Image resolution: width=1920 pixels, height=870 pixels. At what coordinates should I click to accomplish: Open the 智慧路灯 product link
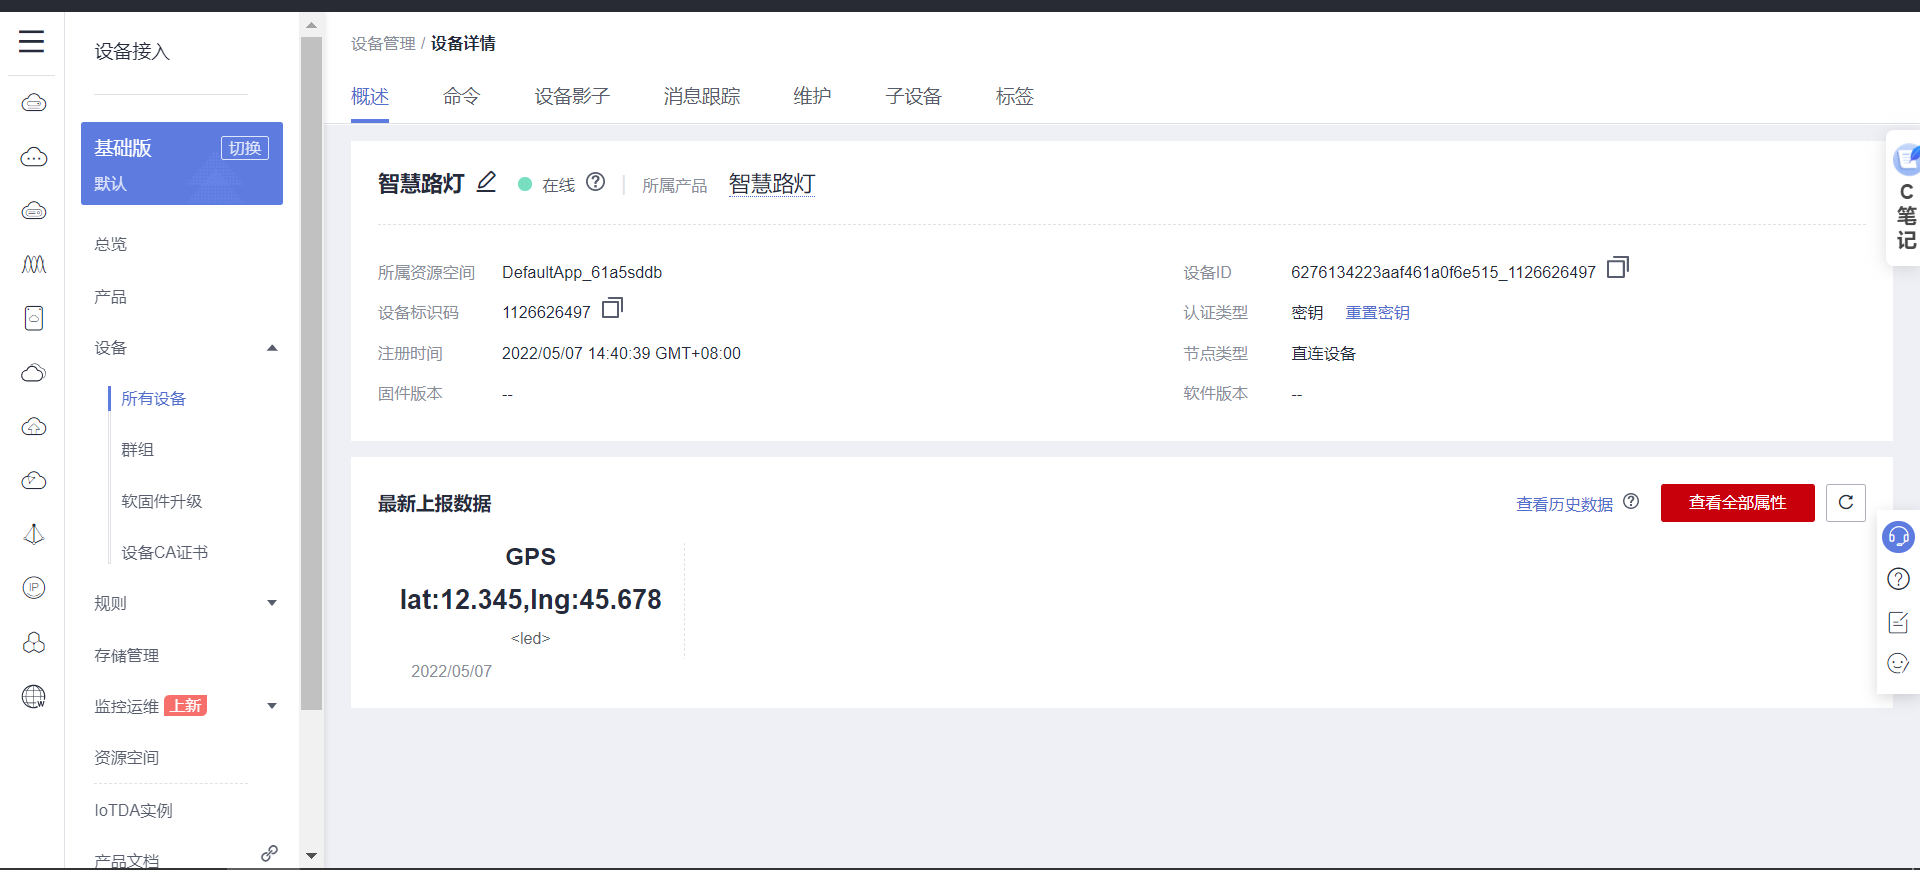772,184
